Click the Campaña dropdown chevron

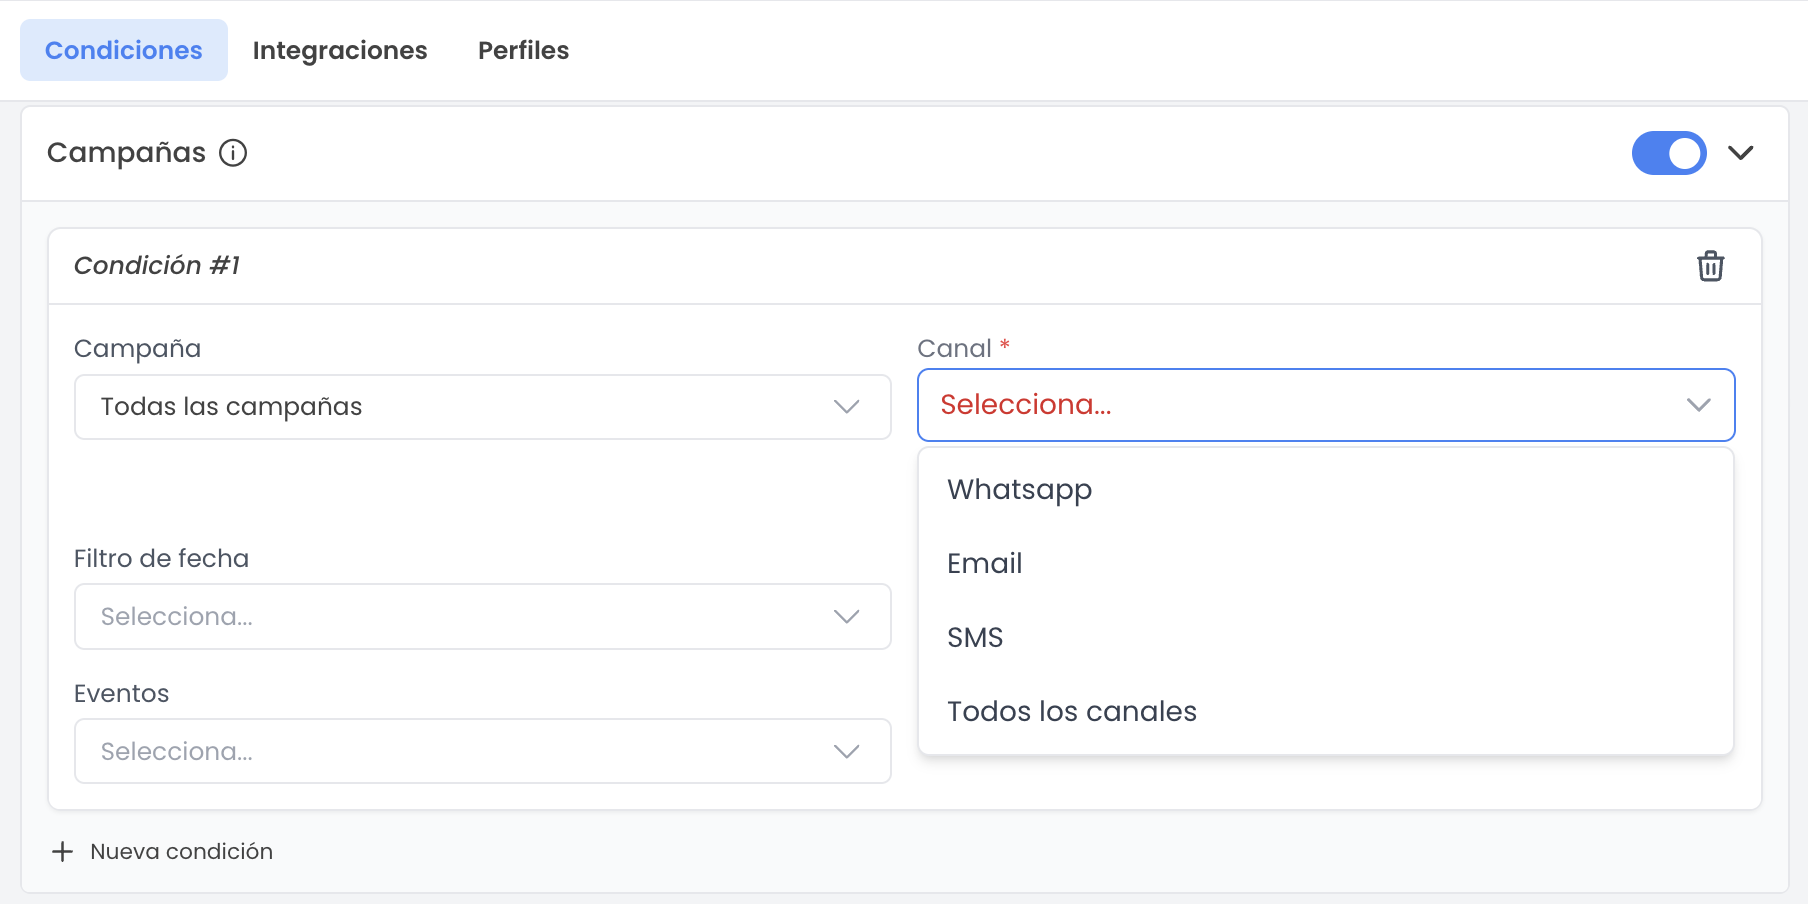pyautogui.click(x=846, y=406)
